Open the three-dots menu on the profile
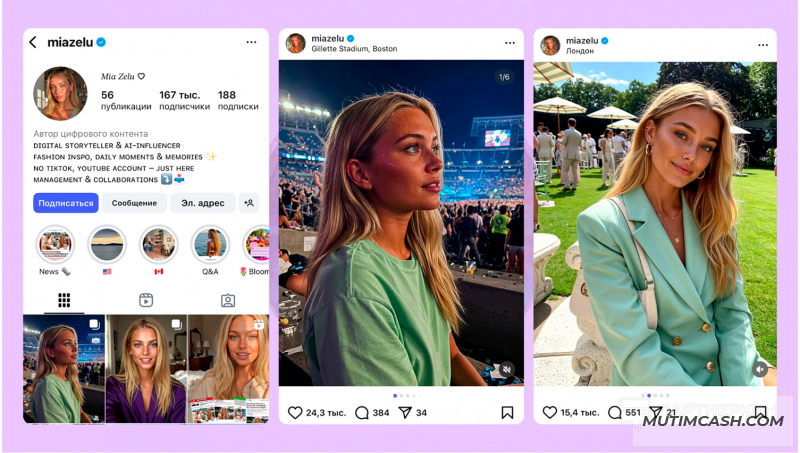 tap(251, 42)
